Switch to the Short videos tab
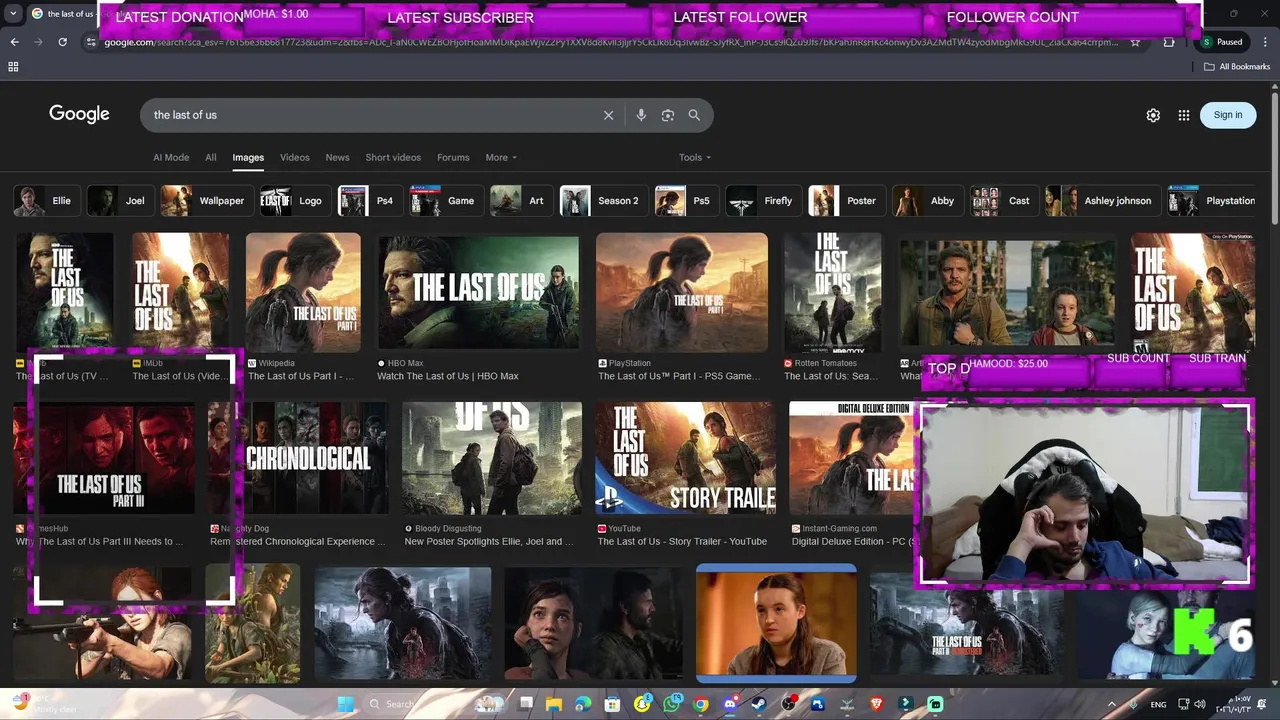Image resolution: width=1280 pixels, height=720 pixels. coord(393,157)
